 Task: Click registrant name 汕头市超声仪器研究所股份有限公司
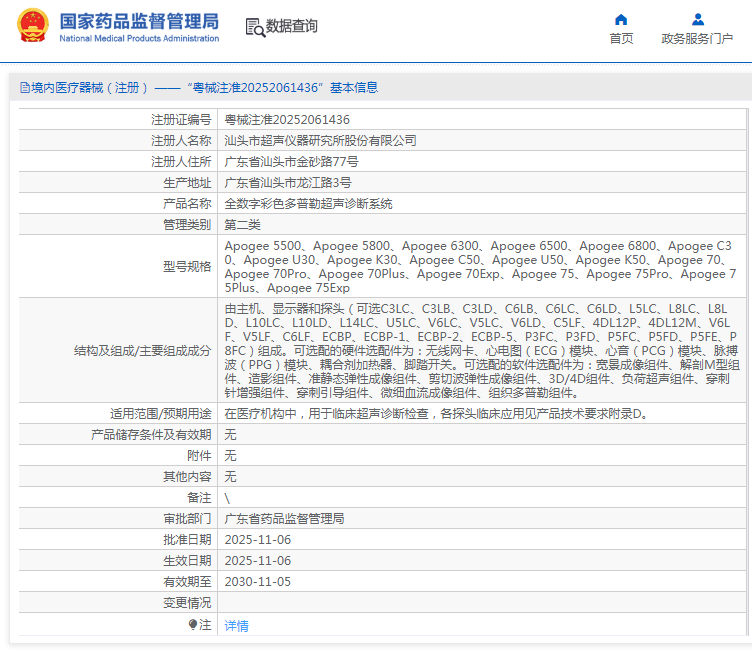click(x=320, y=141)
